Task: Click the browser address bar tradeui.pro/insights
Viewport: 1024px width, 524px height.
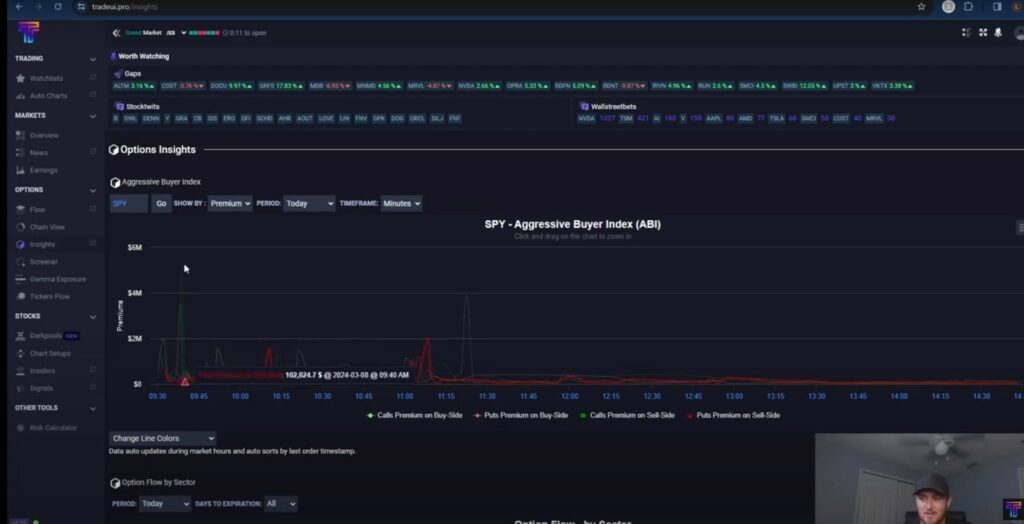Action: [125, 7]
